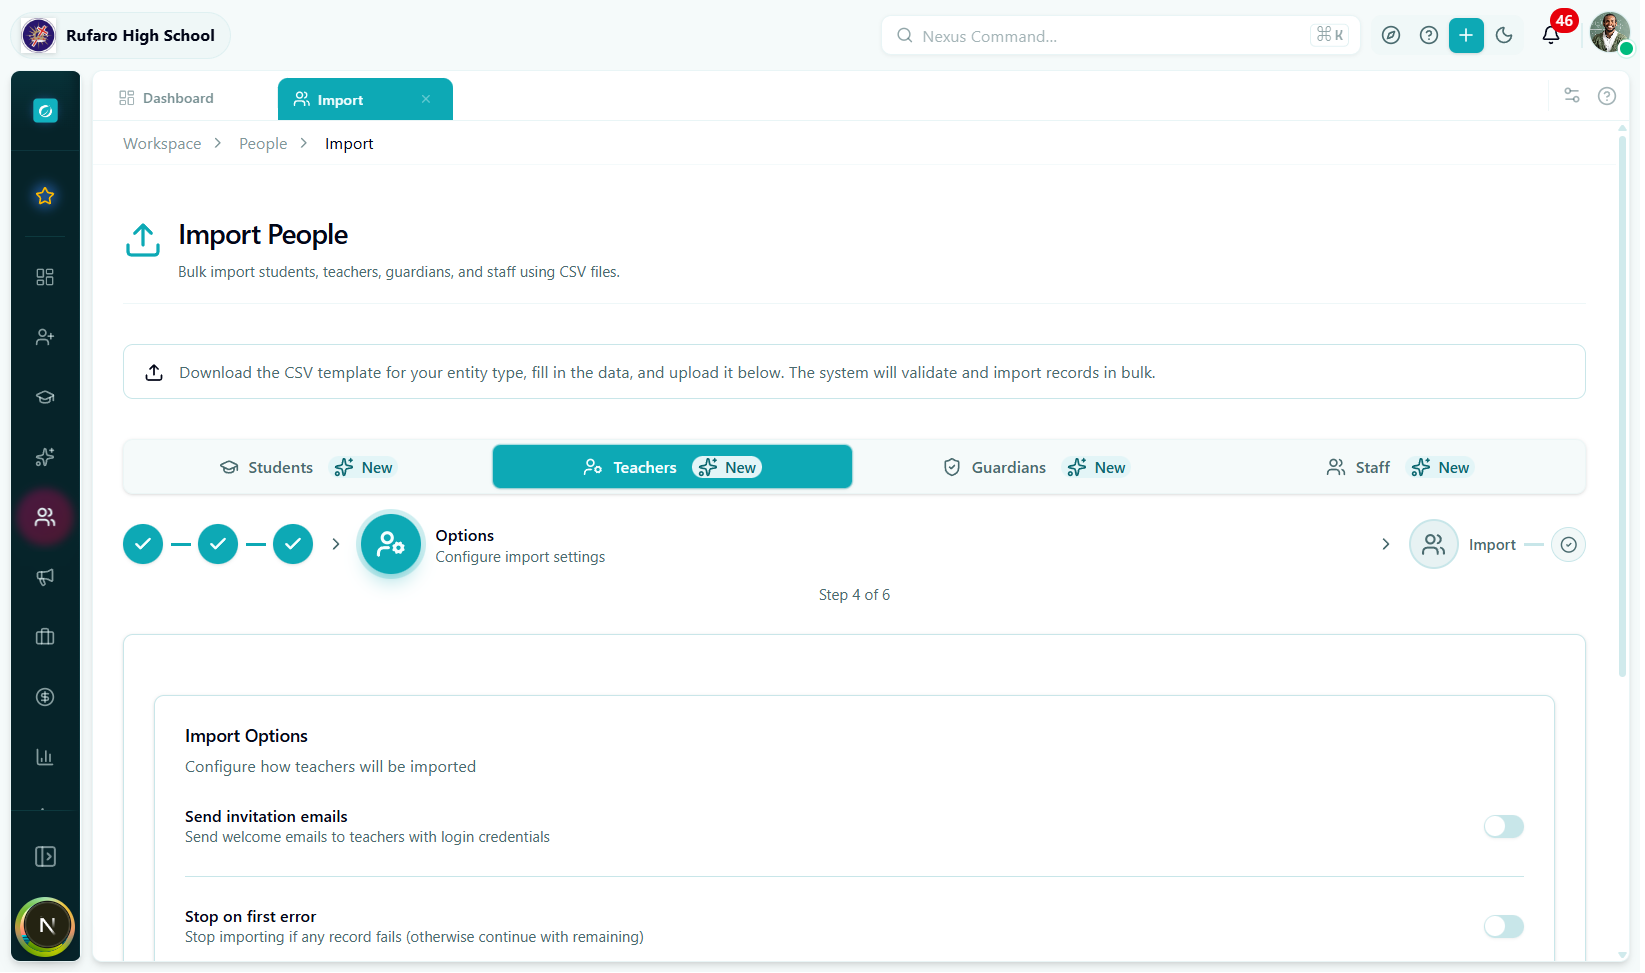The width and height of the screenshot is (1645, 973).
Task: Toggle sidebar collapse panel icon
Action: point(45,857)
